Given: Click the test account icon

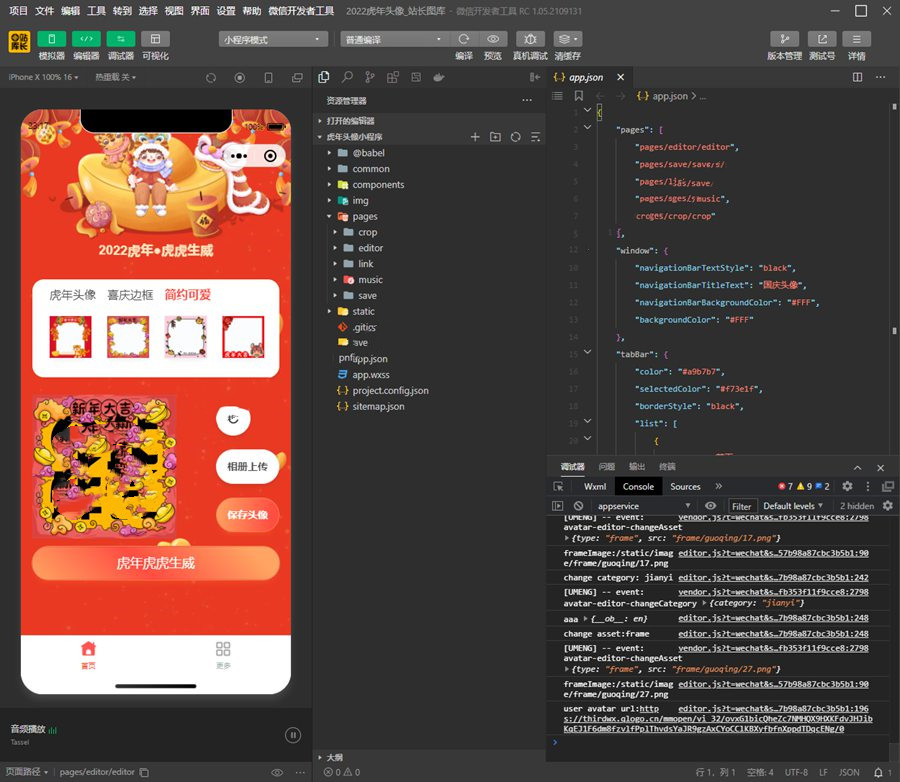Looking at the screenshot, I should [x=822, y=39].
